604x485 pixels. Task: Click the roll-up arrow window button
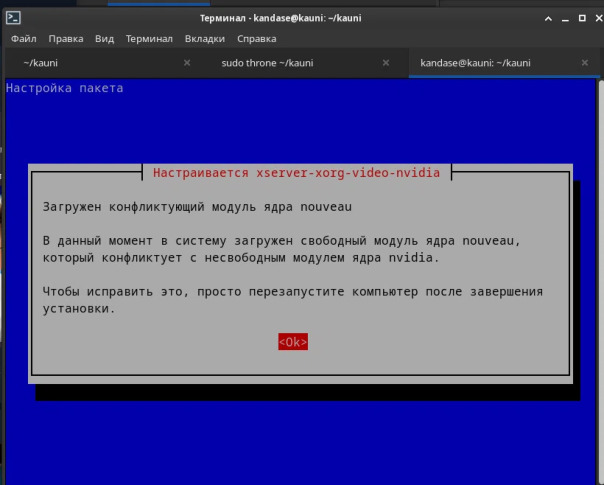pos(548,18)
